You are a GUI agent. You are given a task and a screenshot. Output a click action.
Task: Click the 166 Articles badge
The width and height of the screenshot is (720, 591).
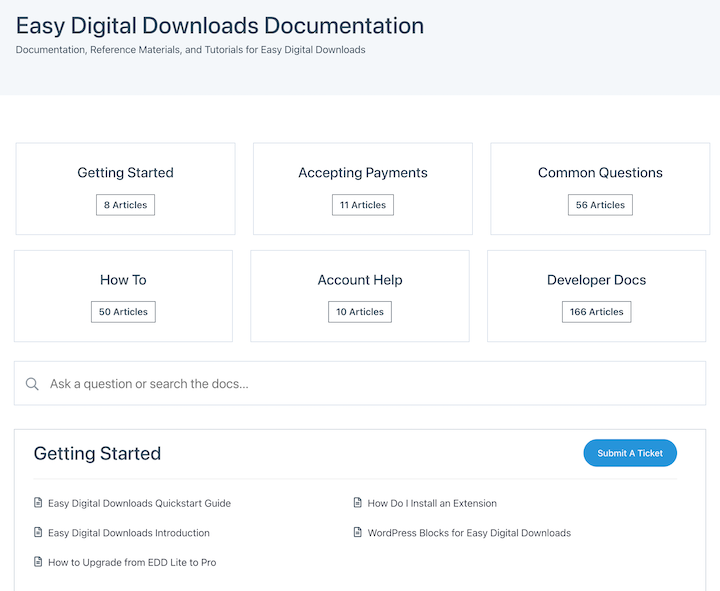click(596, 312)
